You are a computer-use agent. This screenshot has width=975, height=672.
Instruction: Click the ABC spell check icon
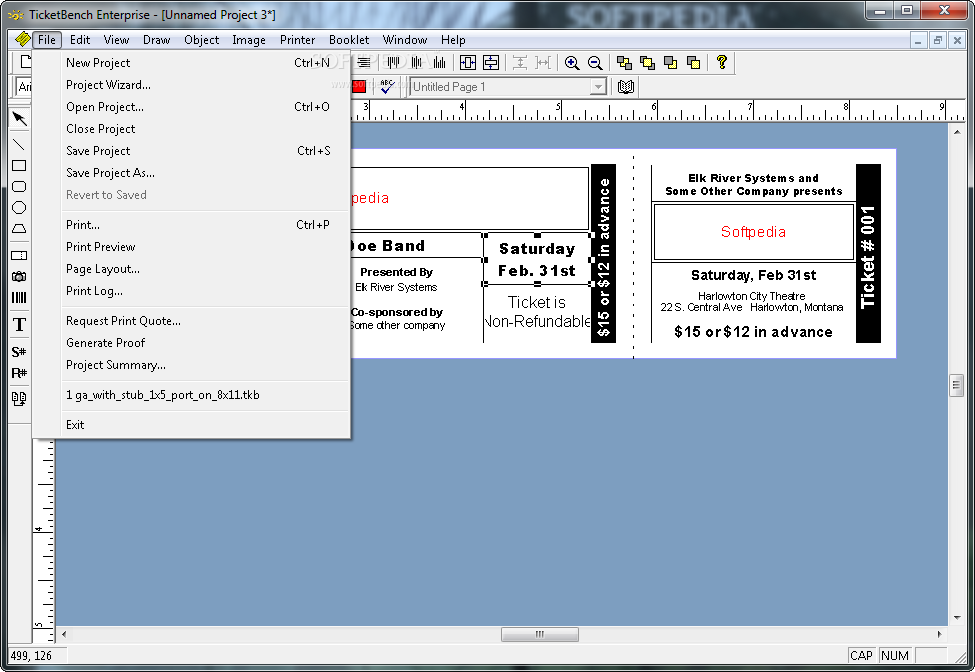point(387,86)
